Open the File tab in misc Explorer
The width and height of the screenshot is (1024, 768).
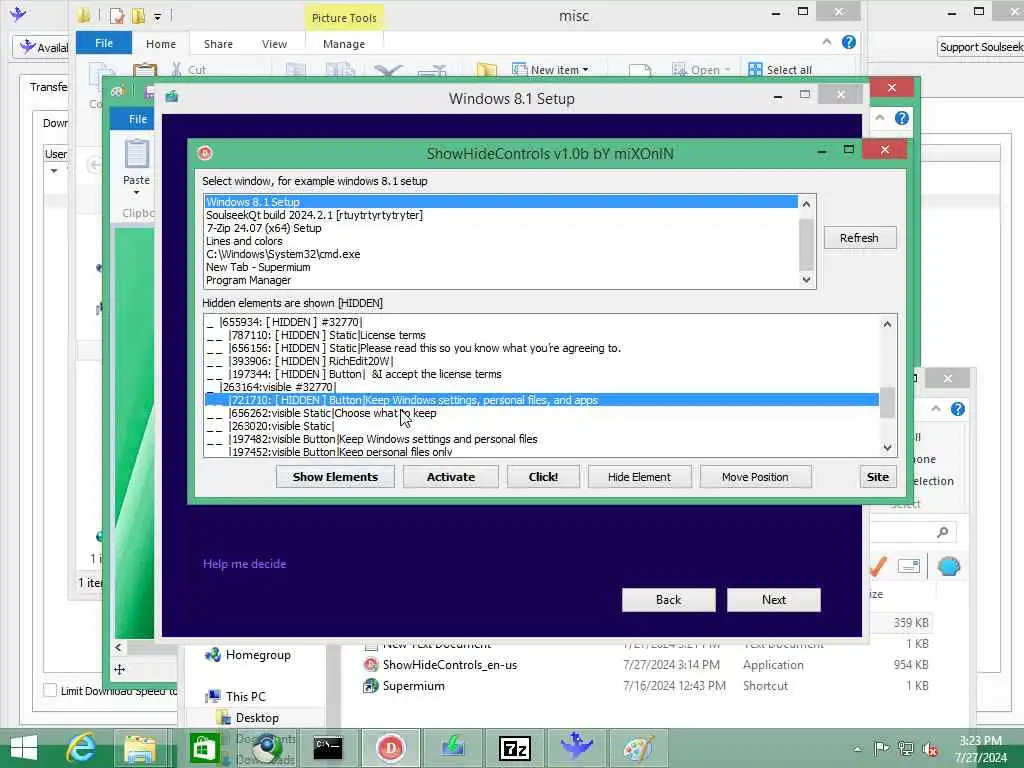(104, 43)
